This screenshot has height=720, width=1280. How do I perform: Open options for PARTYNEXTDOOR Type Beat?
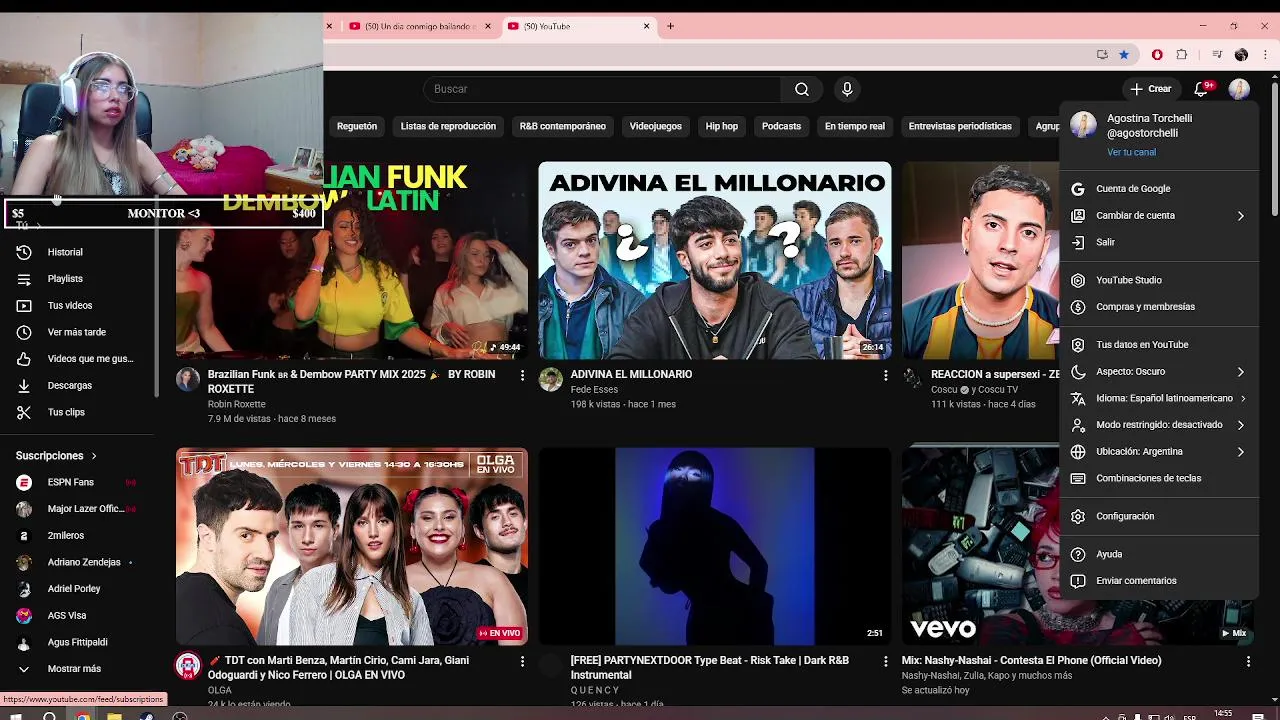885,661
